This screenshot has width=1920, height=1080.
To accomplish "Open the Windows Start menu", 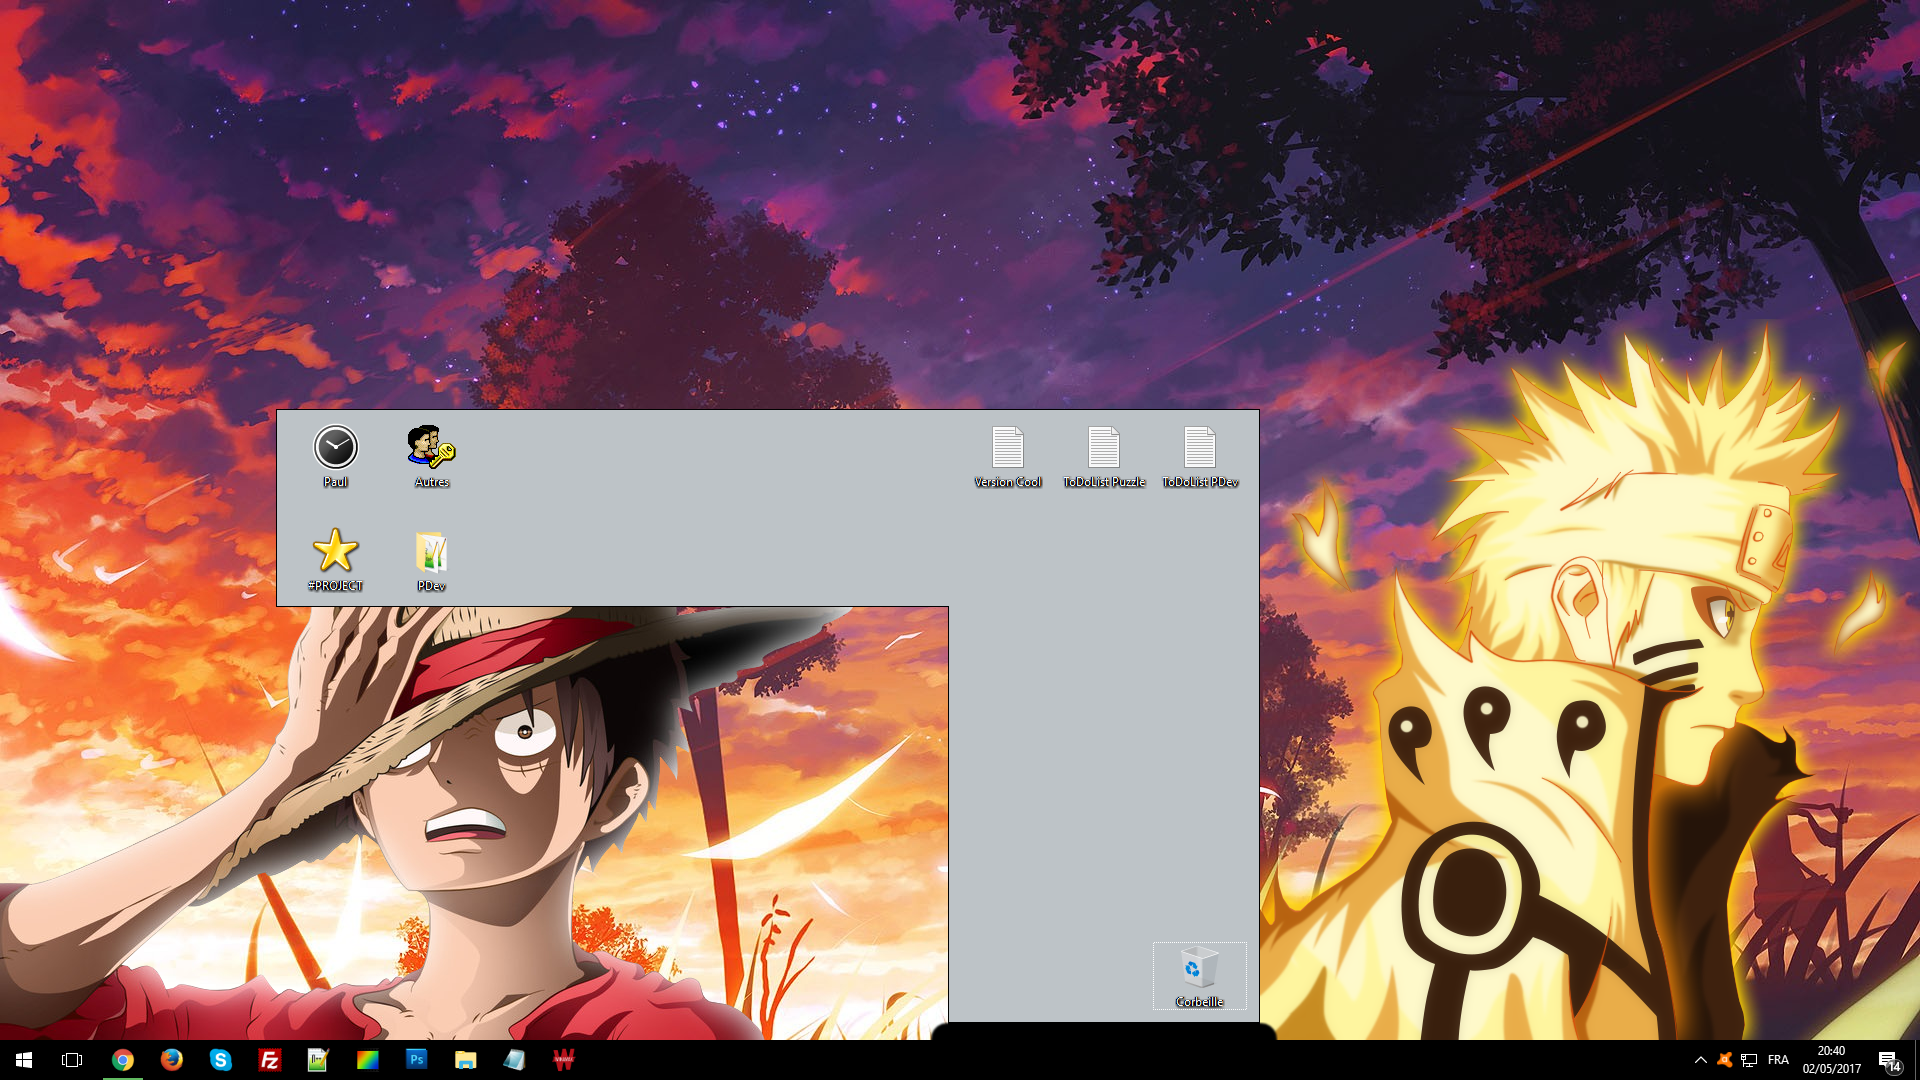I will click(x=24, y=1060).
